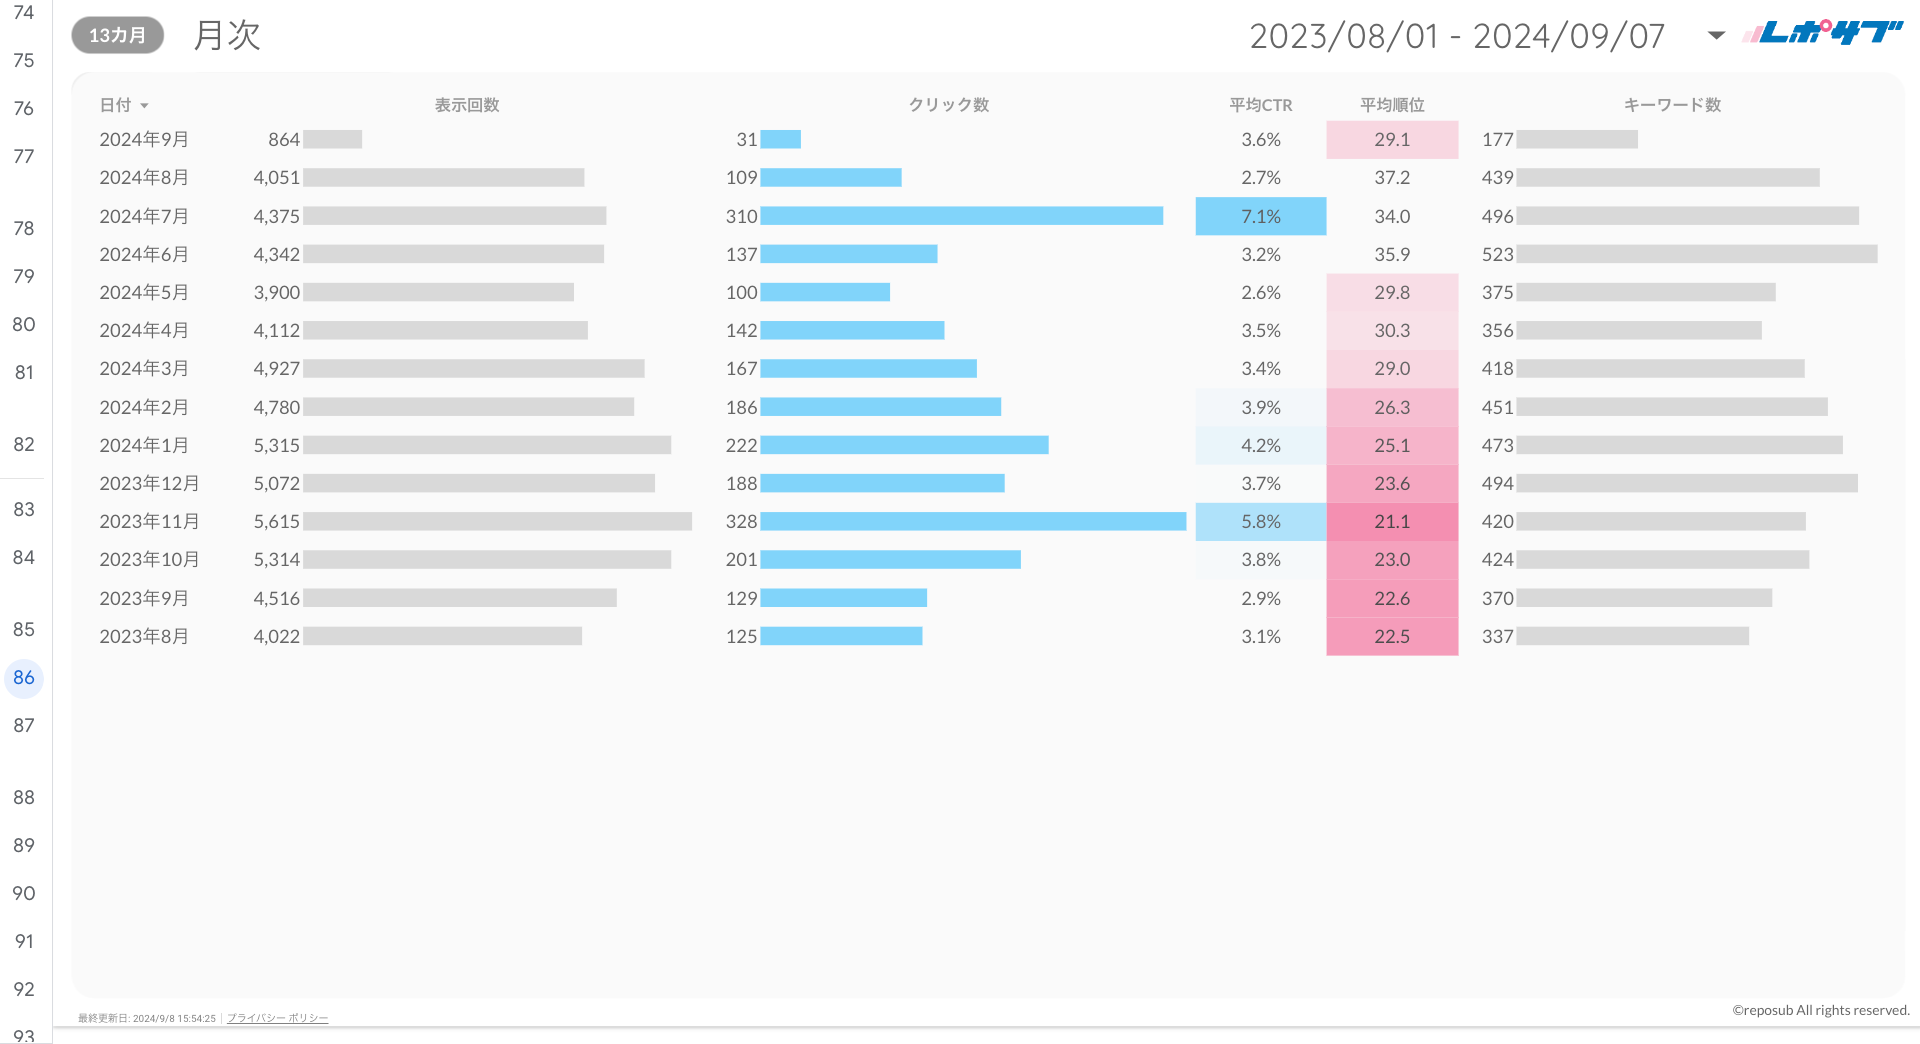Select the 21.1 pink ranking cell
The width and height of the screenshot is (1920, 1044).
[1391, 521]
